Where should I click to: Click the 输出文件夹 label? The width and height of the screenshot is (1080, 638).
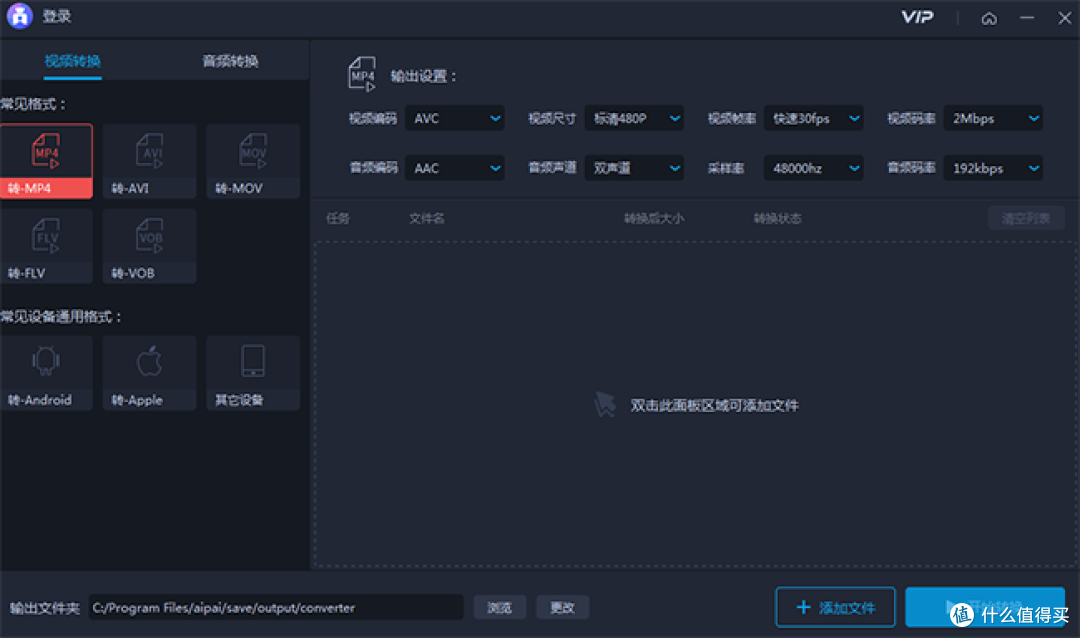[45, 608]
